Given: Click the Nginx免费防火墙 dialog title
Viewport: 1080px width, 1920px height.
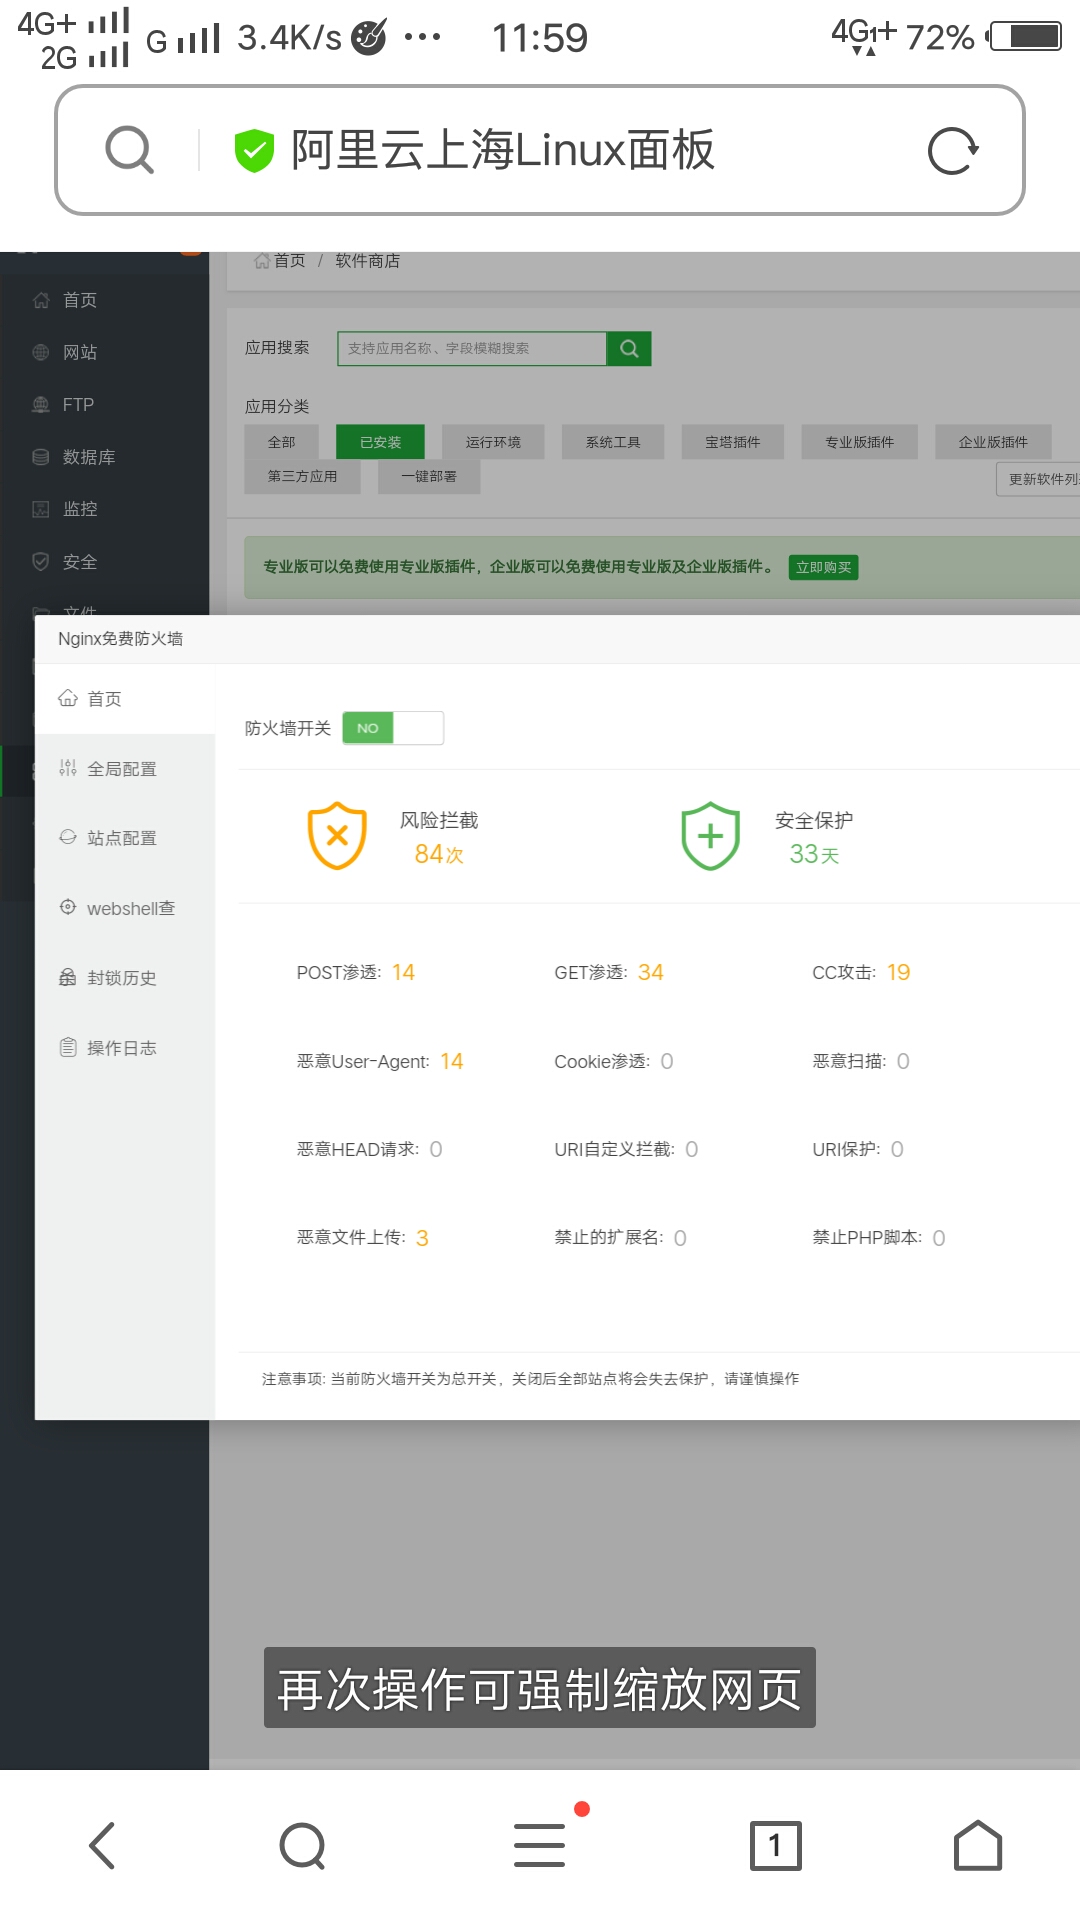Looking at the screenshot, I should click(x=120, y=639).
